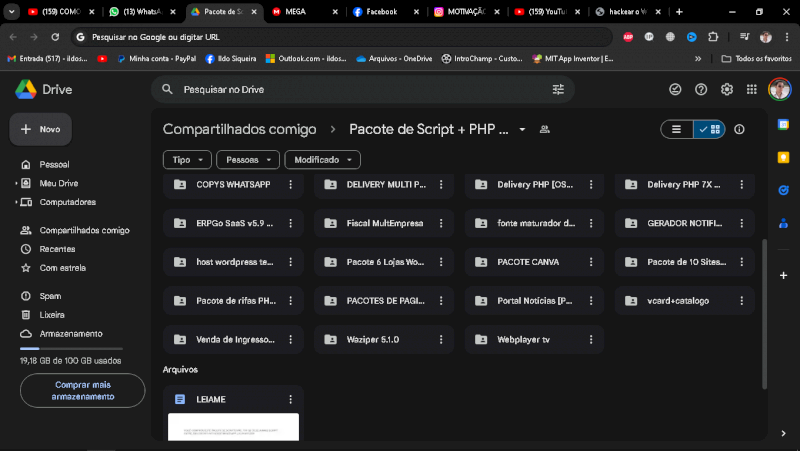Expand the Meu Drive tree

16,183
